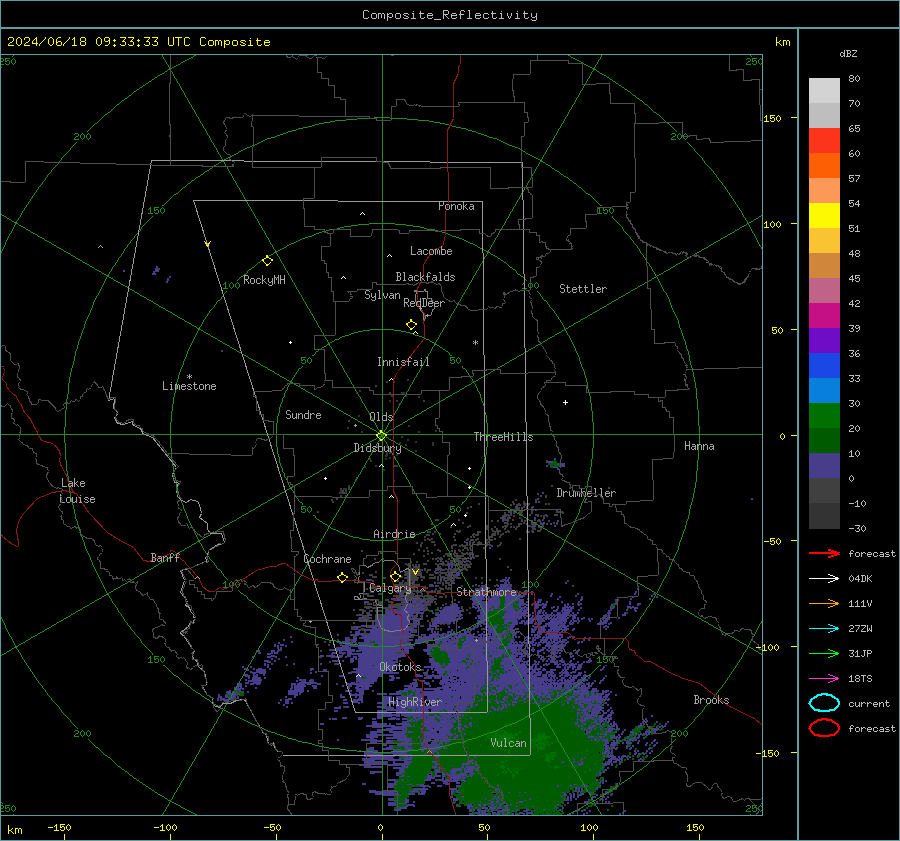Select the light gray 70-80 dBZ swatch
The image size is (900, 841).
point(824,90)
